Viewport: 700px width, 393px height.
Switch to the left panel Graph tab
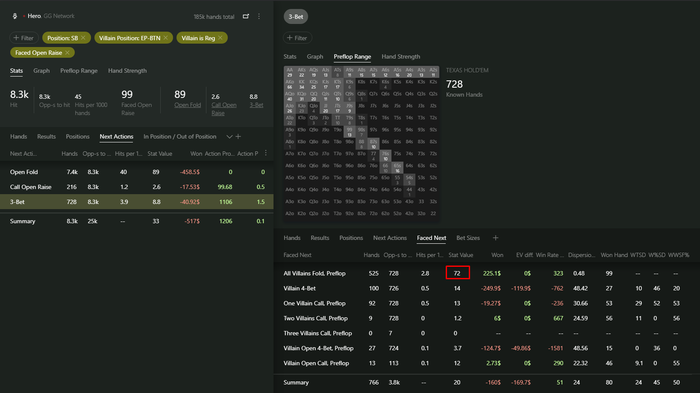click(42, 71)
